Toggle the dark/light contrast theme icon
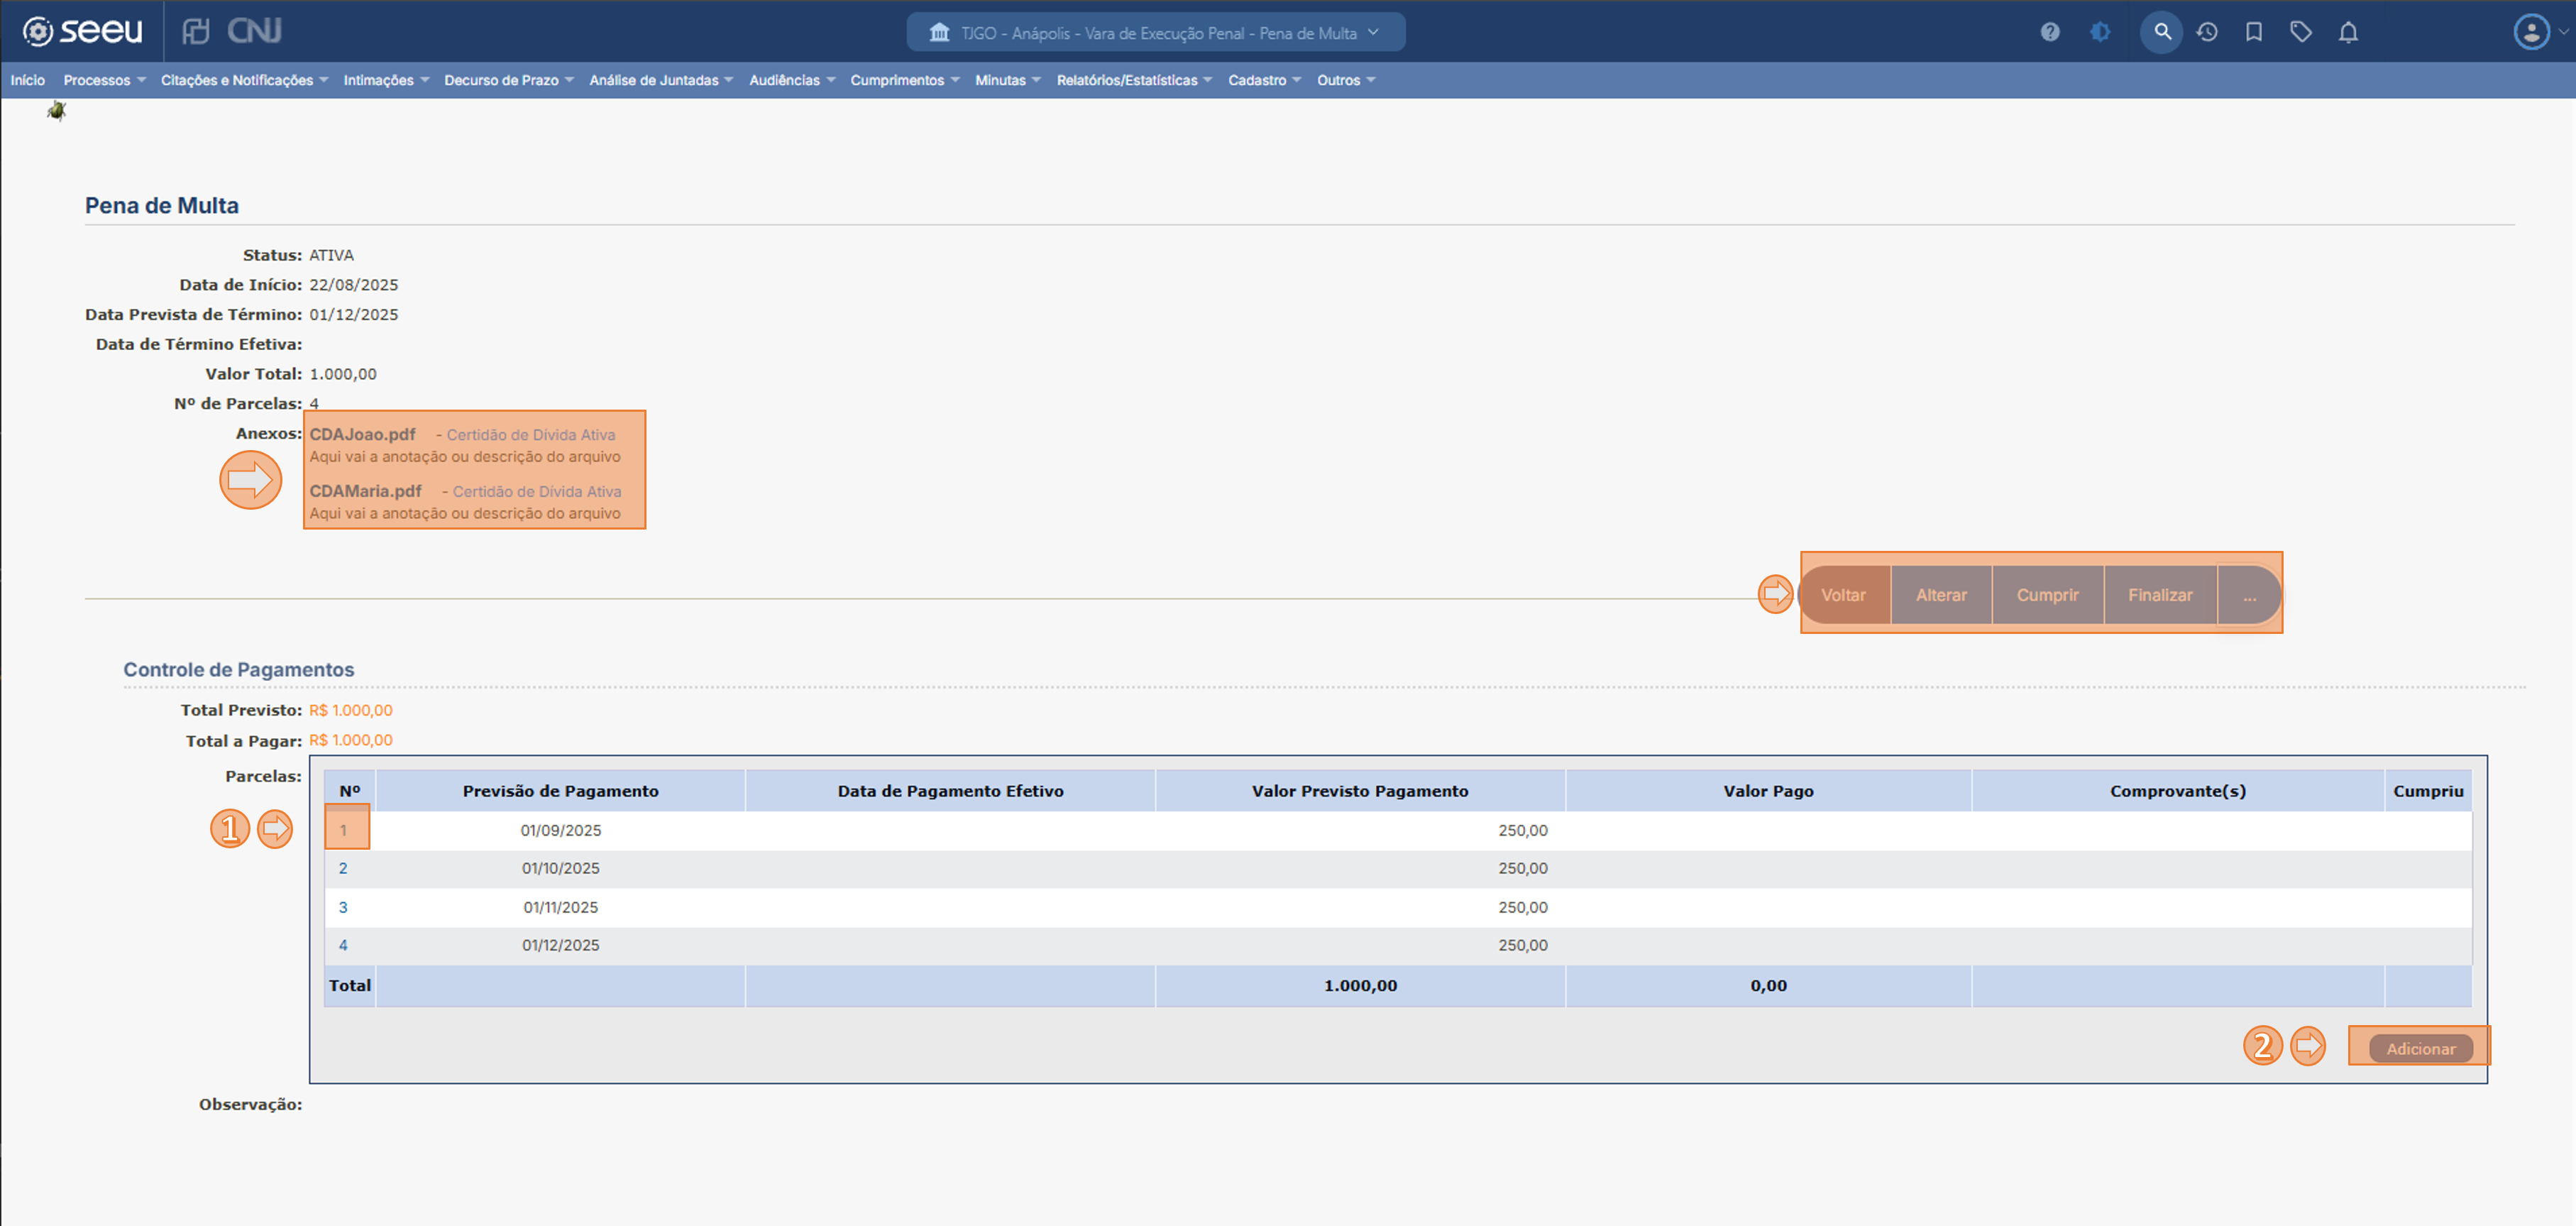The height and width of the screenshot is (1226, 2576). tap(2100, 32)
